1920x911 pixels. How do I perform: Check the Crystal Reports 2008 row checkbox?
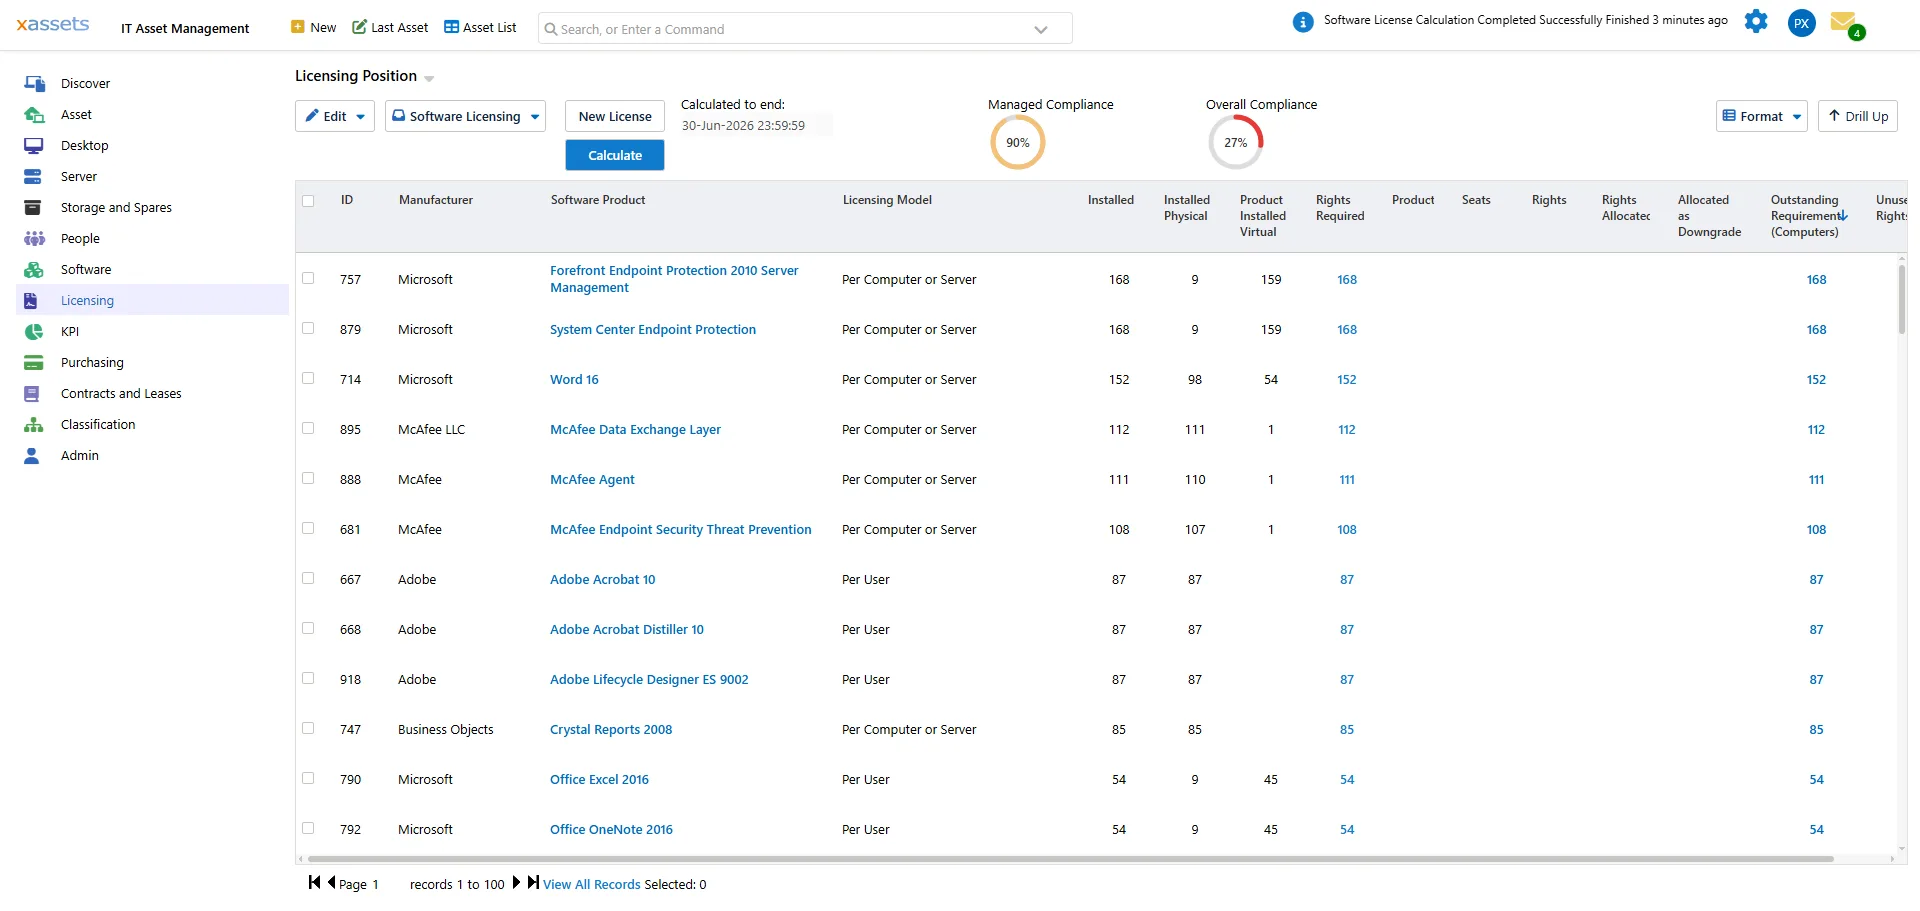[x=308, y=729]
